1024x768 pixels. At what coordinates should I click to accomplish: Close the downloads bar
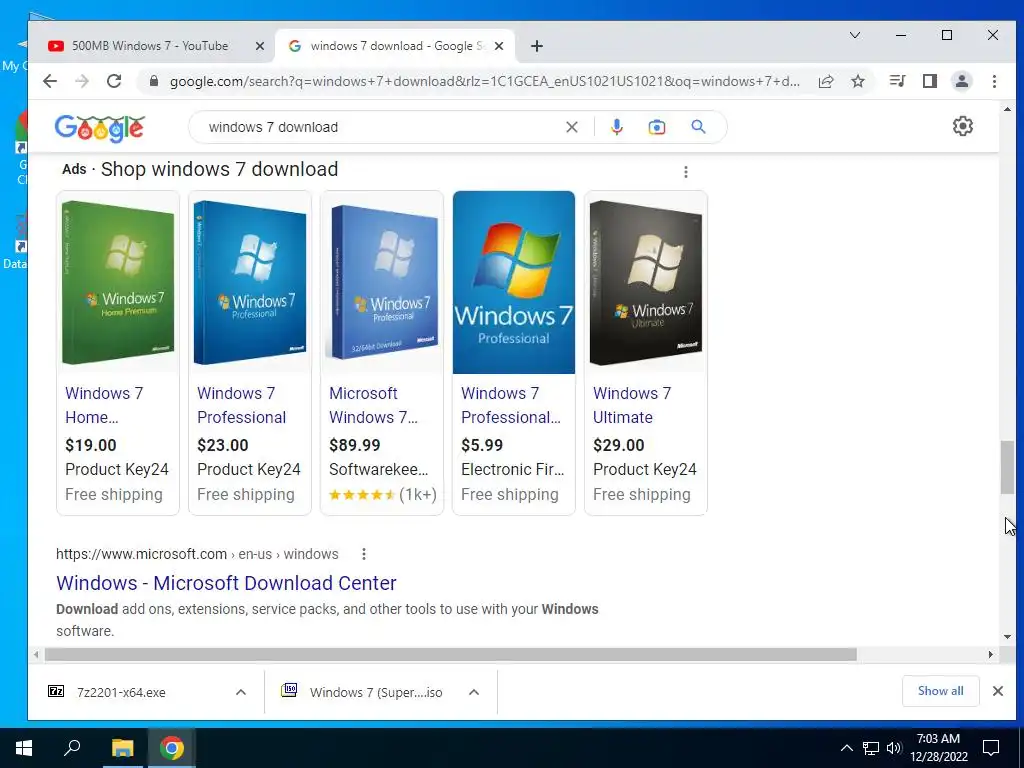(x=998, y=691)
